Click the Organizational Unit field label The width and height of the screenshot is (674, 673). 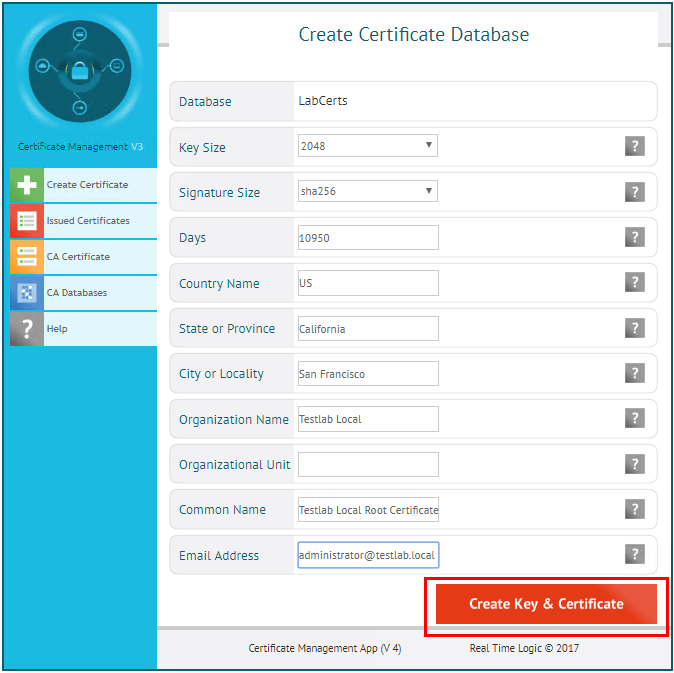coord(235,465)
